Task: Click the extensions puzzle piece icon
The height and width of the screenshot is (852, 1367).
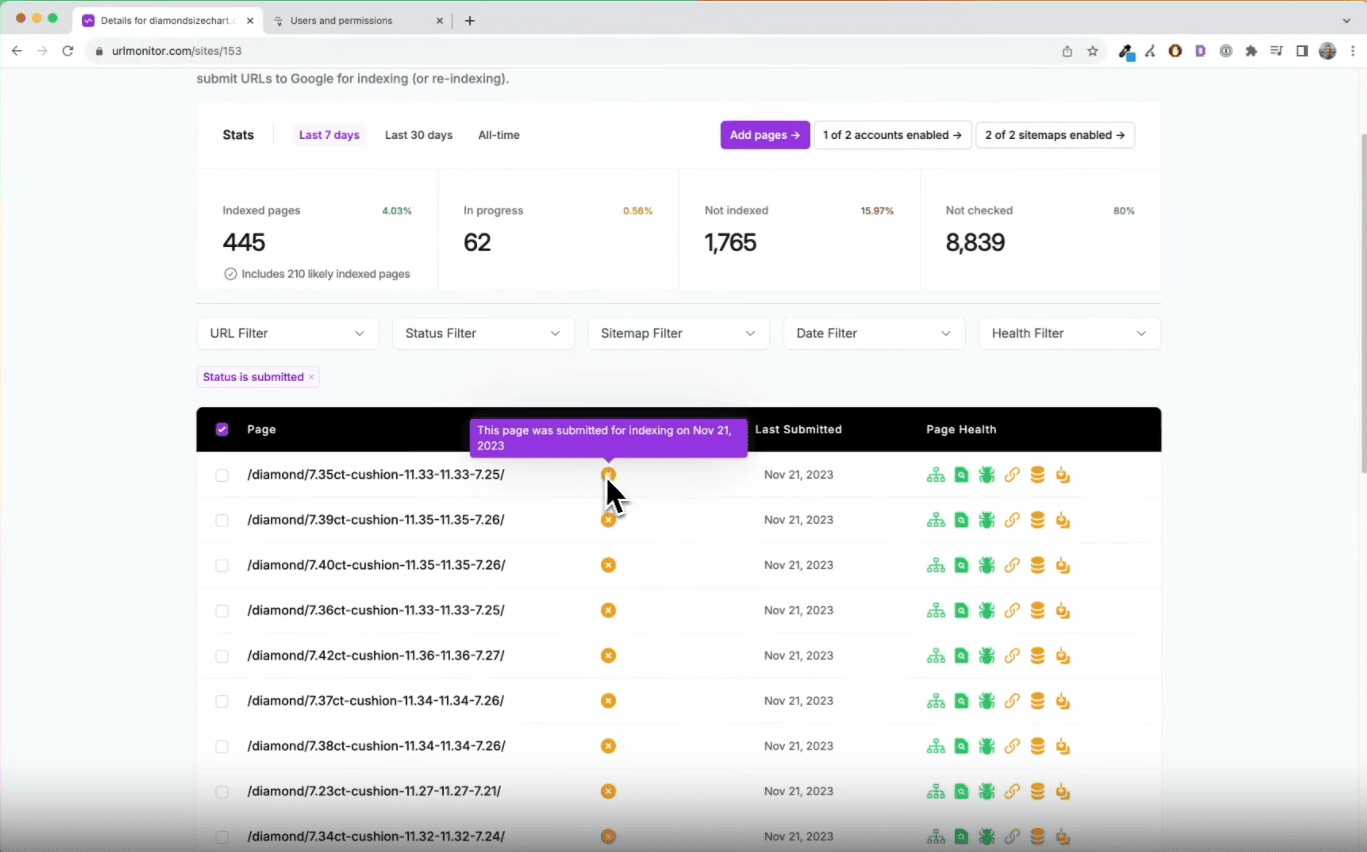Action: tap(1251, 51)
